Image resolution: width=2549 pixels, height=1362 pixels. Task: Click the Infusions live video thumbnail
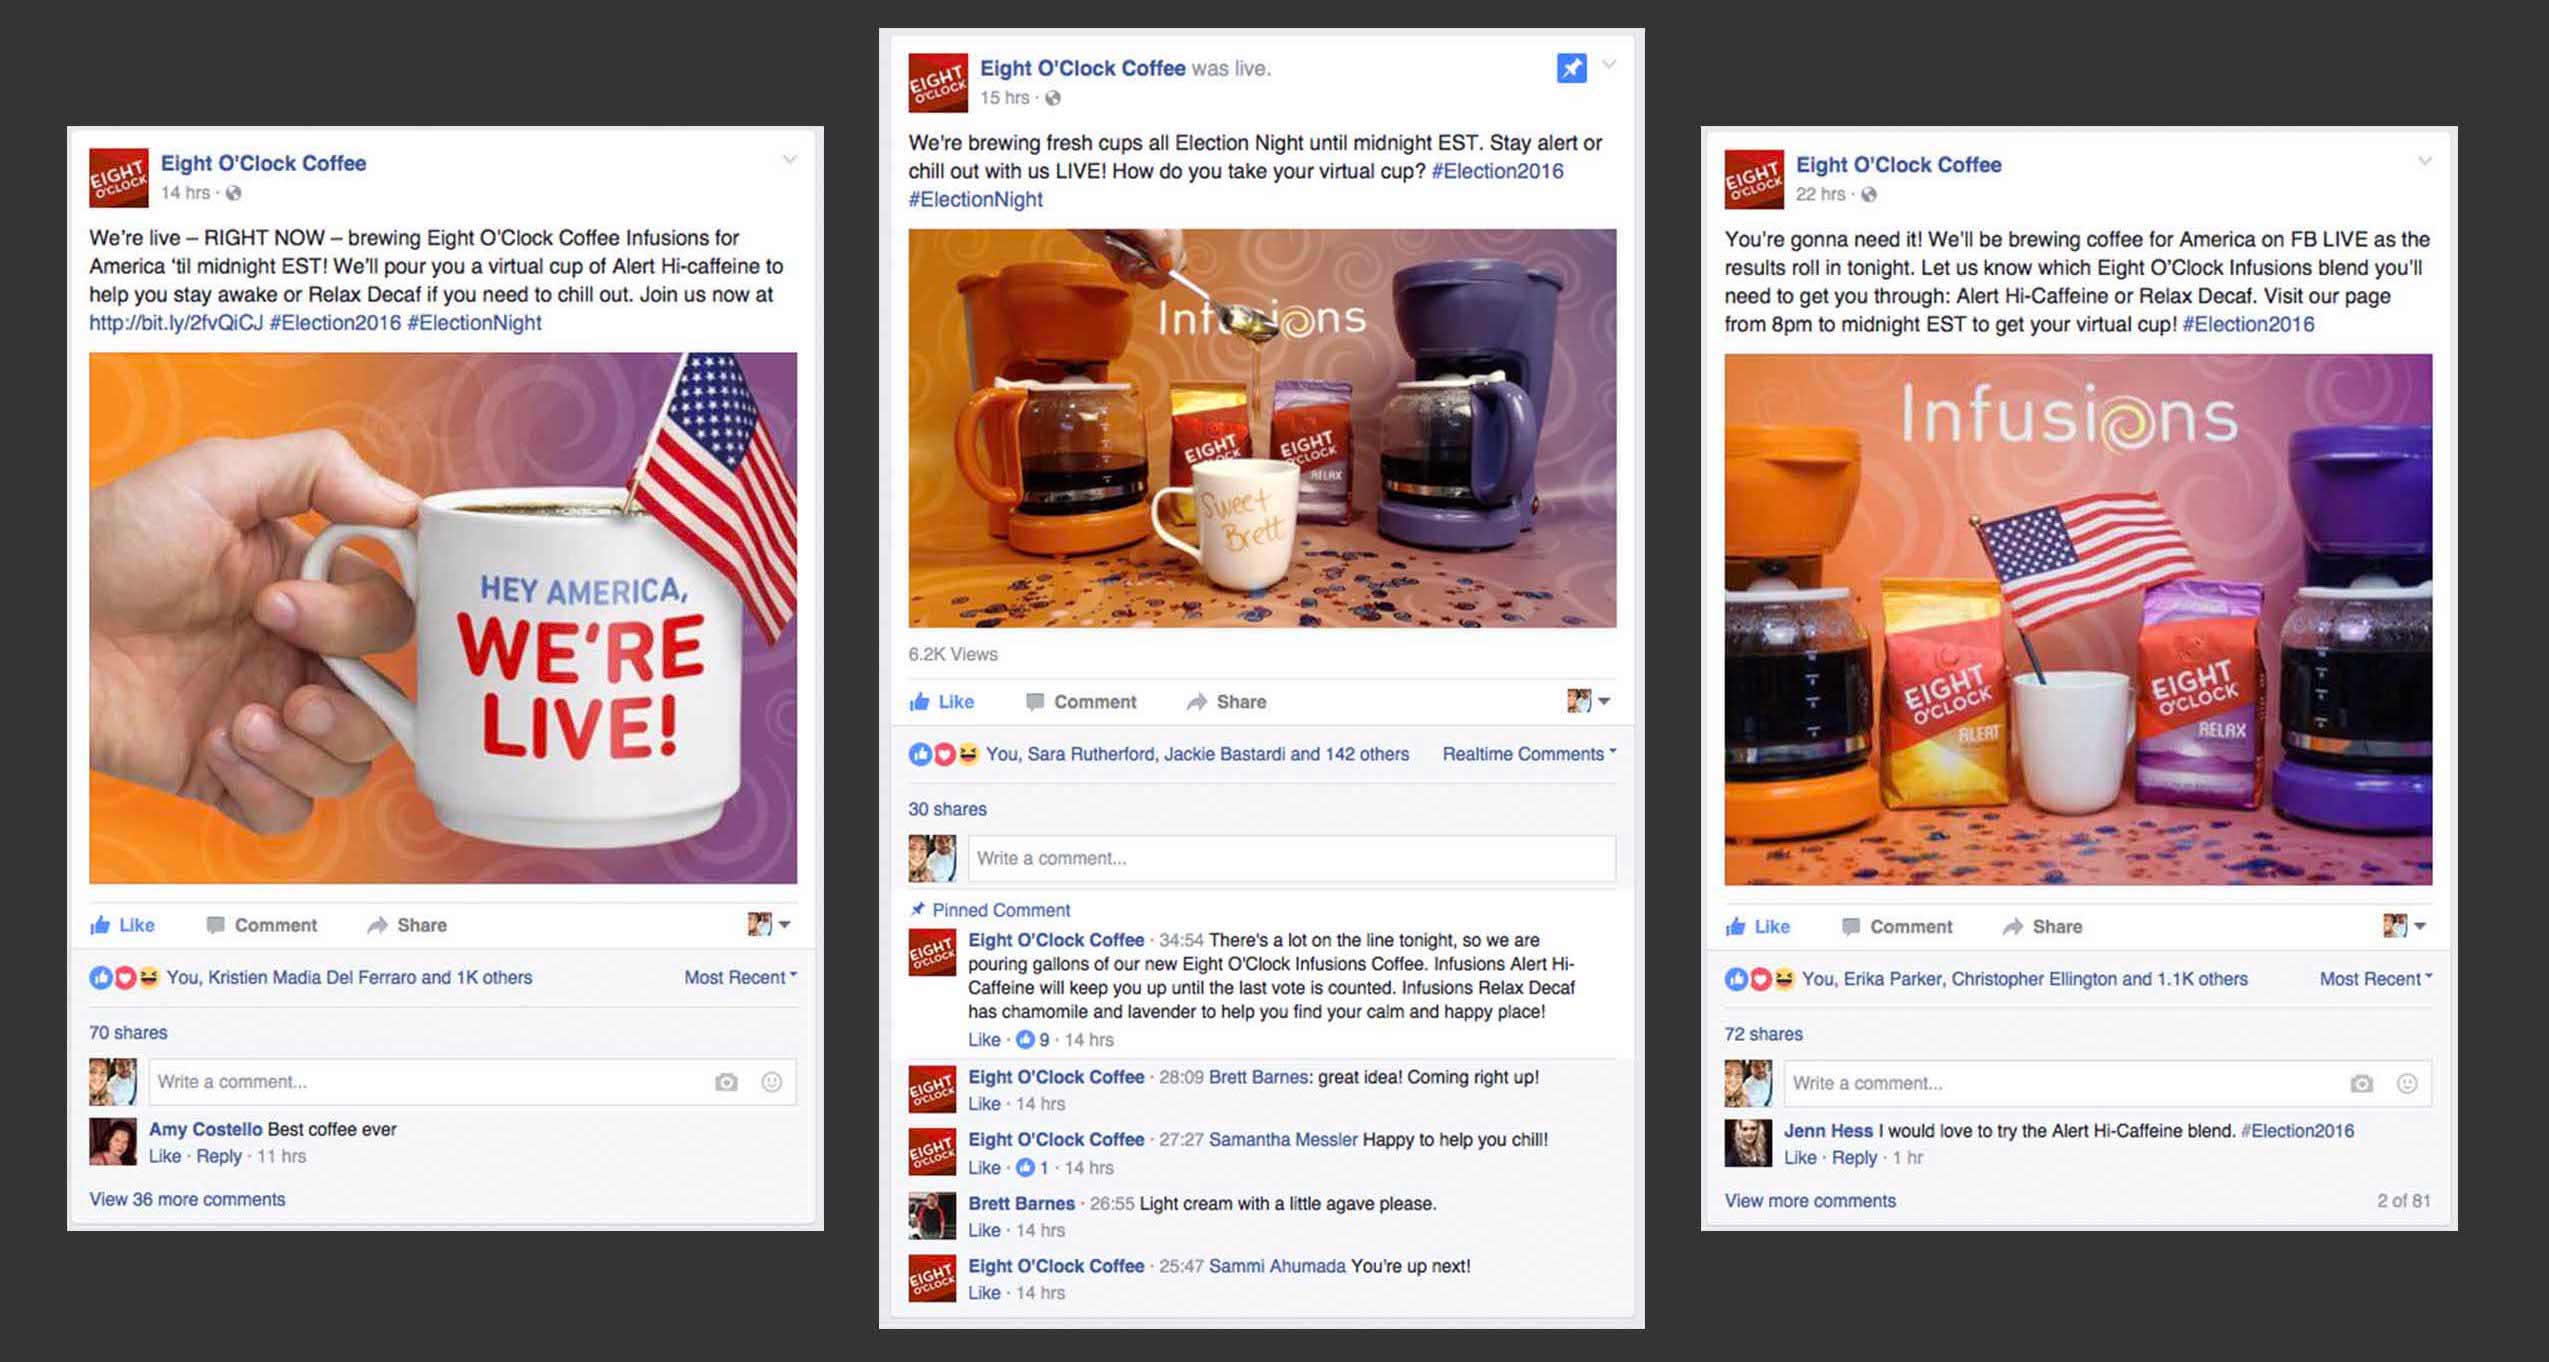[x=1262, y=429]
